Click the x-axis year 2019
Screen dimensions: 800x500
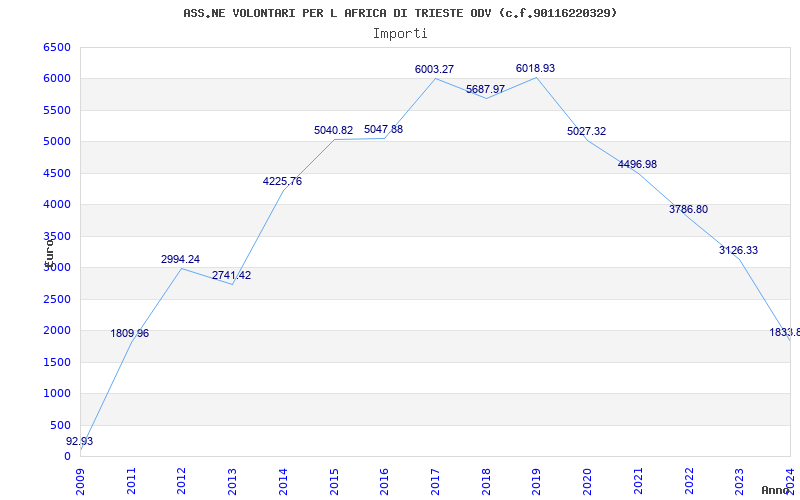click(x=537, y=481)
